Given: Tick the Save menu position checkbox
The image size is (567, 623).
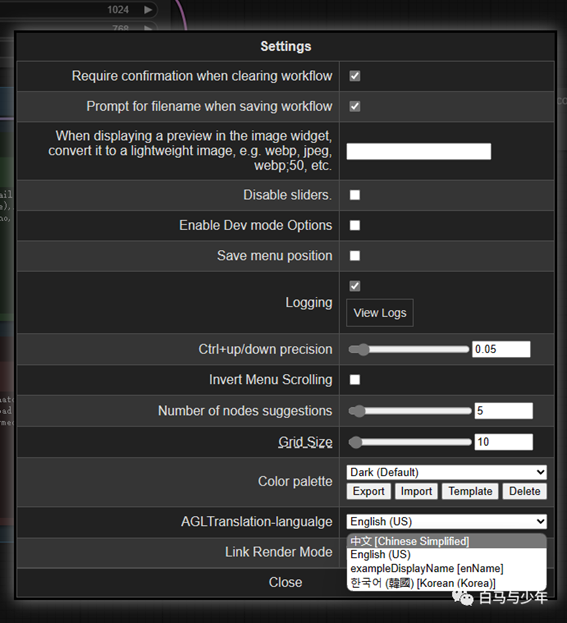Looking at the screenshot, I should (x=355, y=255).
